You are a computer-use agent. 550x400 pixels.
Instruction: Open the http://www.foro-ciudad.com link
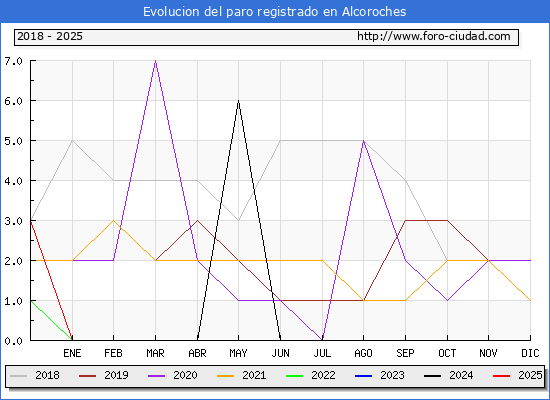[434, 36]
